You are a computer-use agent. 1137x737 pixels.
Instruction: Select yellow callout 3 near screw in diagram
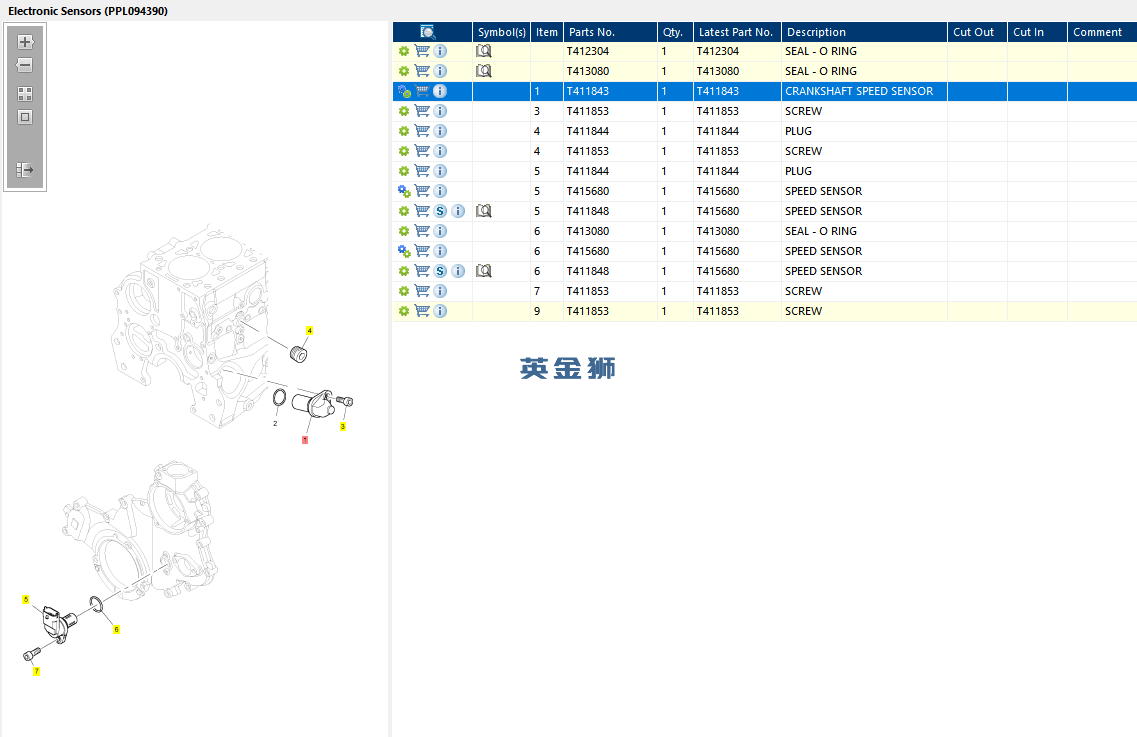343,427
